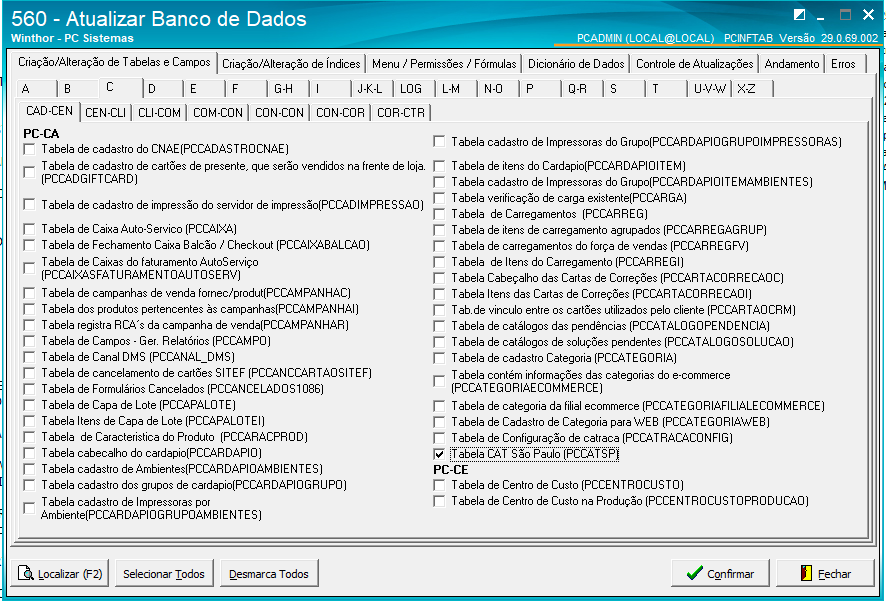886x601 pixels.
Task: Select the PCCATEGORIAFILIALECOMMERCE checkbox
Action: click(439, 406)
